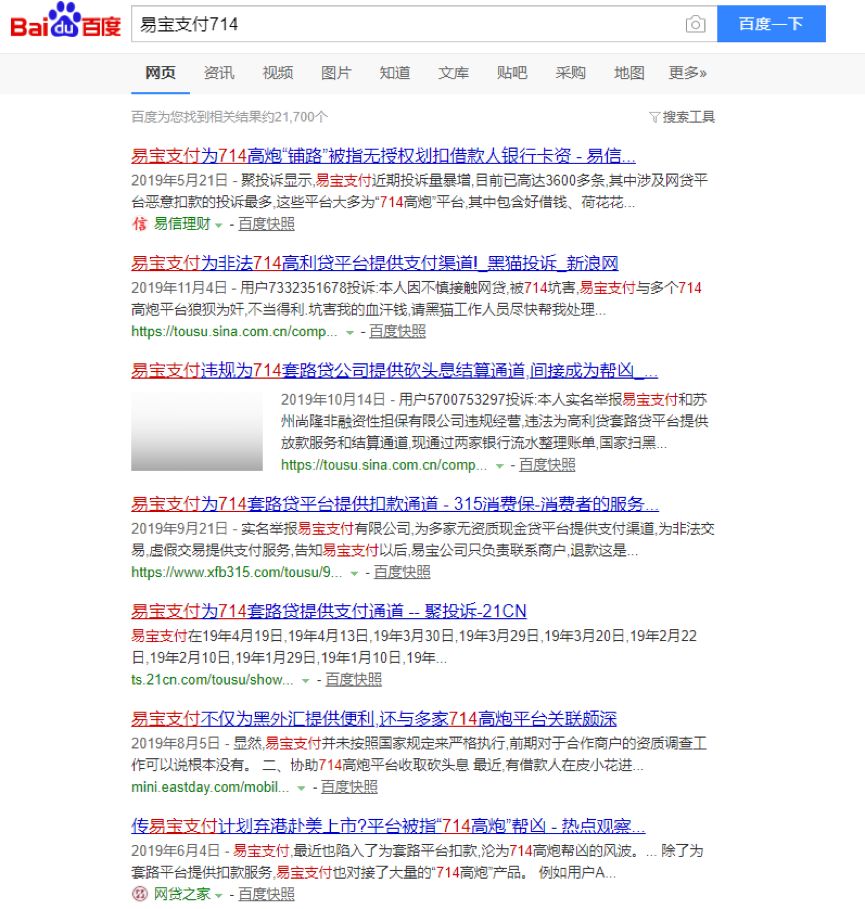Open result 易宝支付为714套路贷提供支付通道 聚投诉-21CN
This screenshot has width=865, height=909.
click(329, 611)
